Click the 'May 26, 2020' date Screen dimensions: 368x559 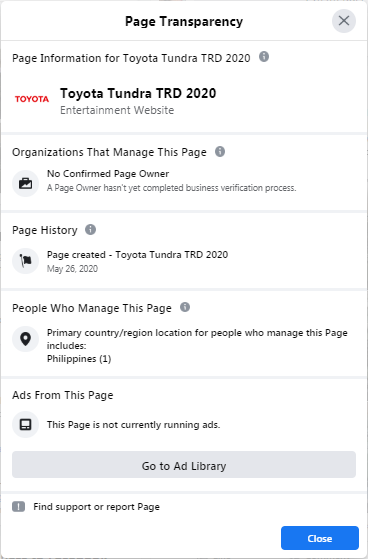pyautogui.click(x=72, y=268)
